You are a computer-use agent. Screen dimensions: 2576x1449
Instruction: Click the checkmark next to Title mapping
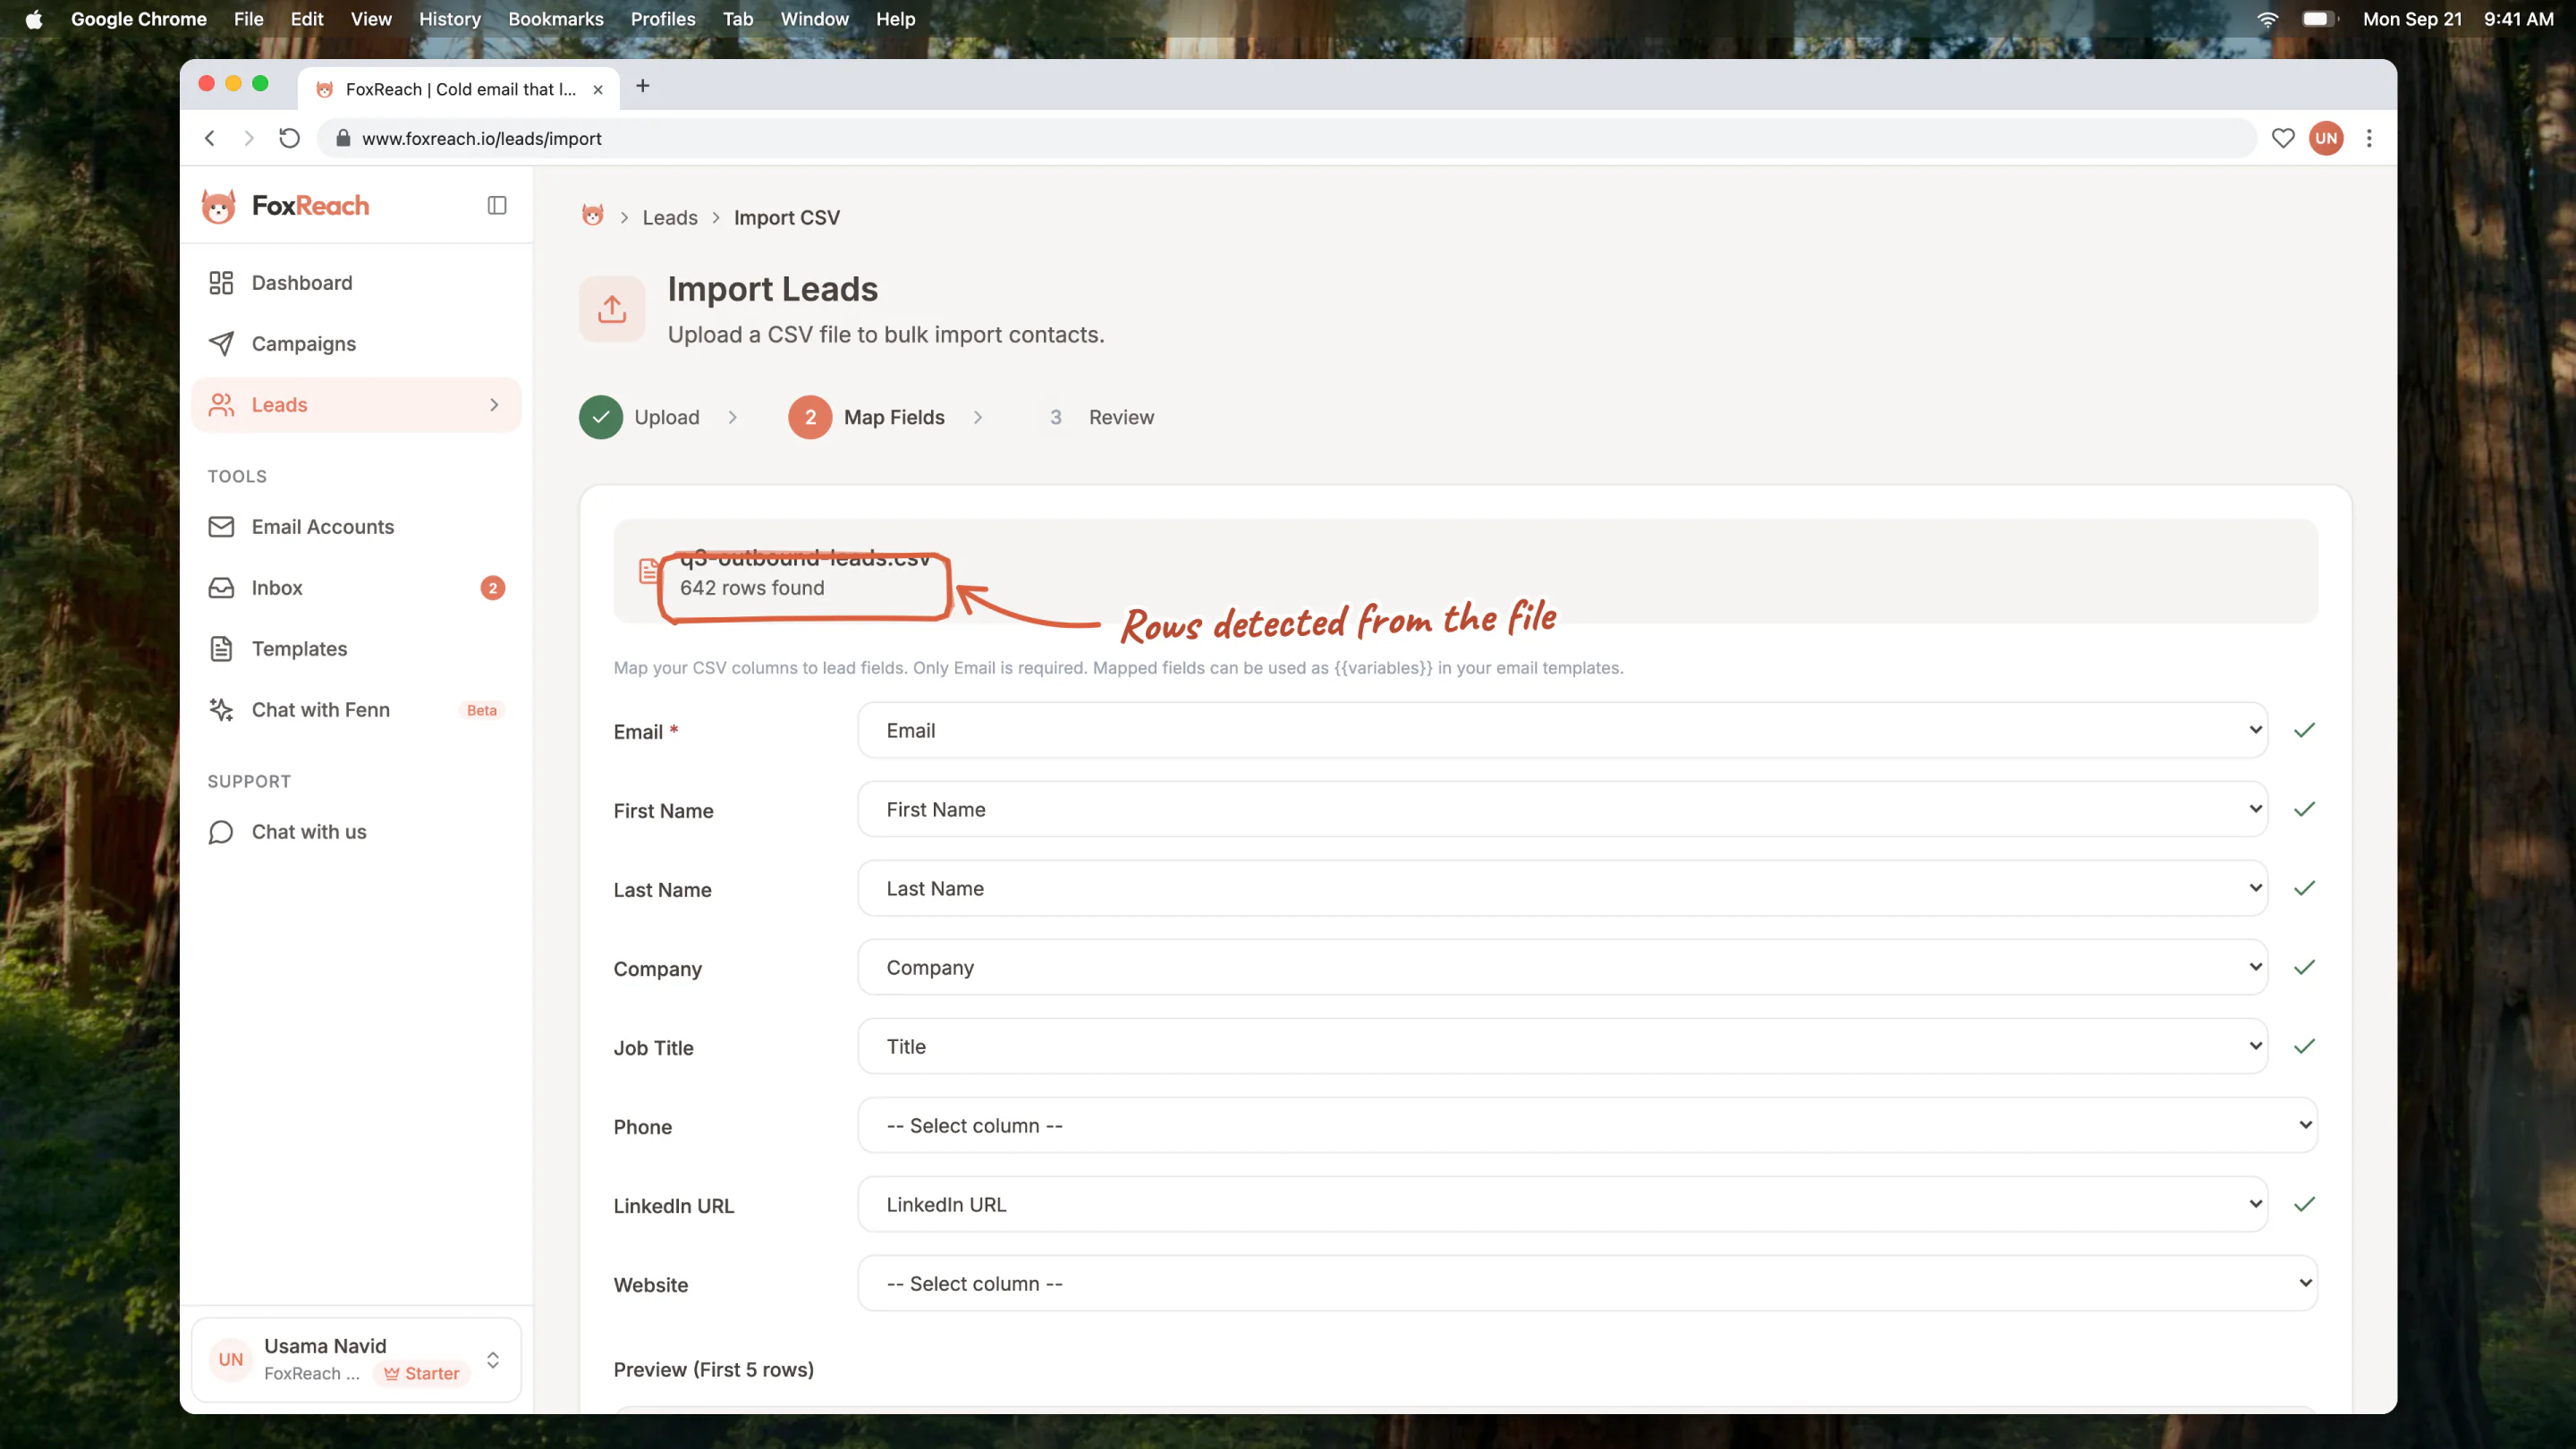tap(2304, 1046)
